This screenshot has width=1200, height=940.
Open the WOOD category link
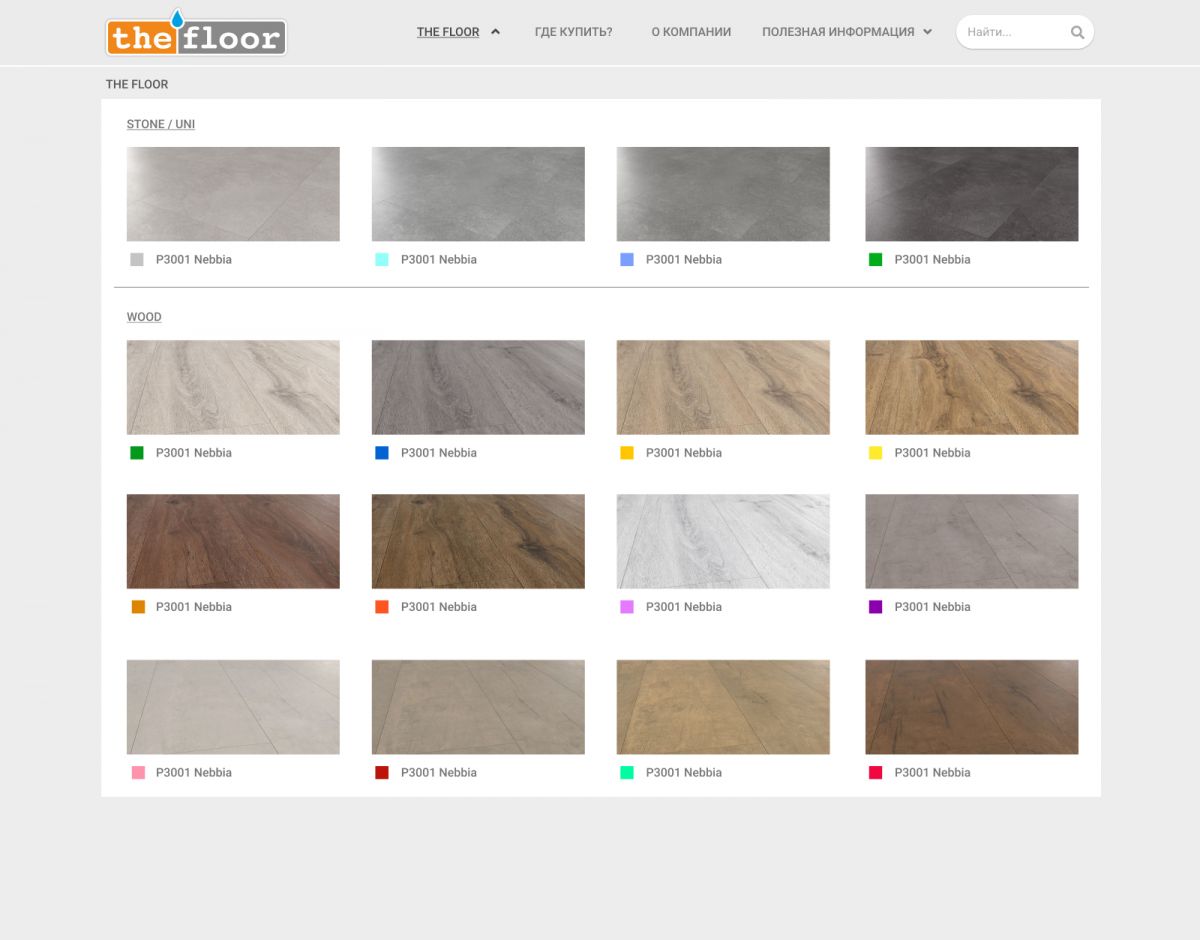coord(144,317)
